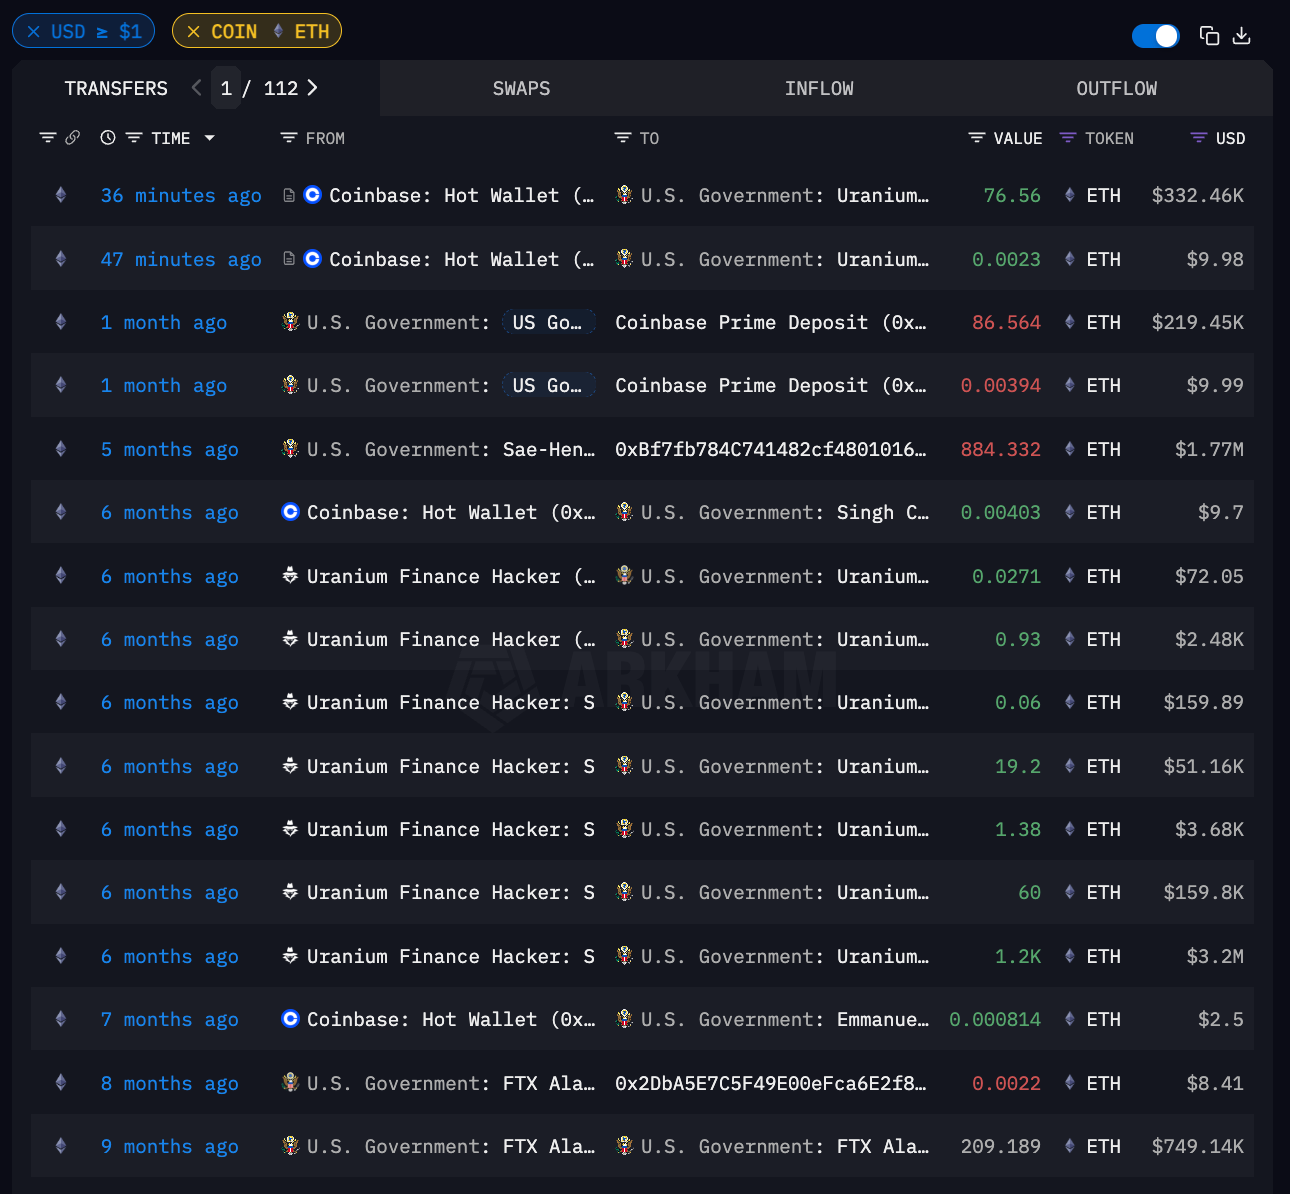Open the USD column filter
The image size is (1290, 1194).
1199,138
